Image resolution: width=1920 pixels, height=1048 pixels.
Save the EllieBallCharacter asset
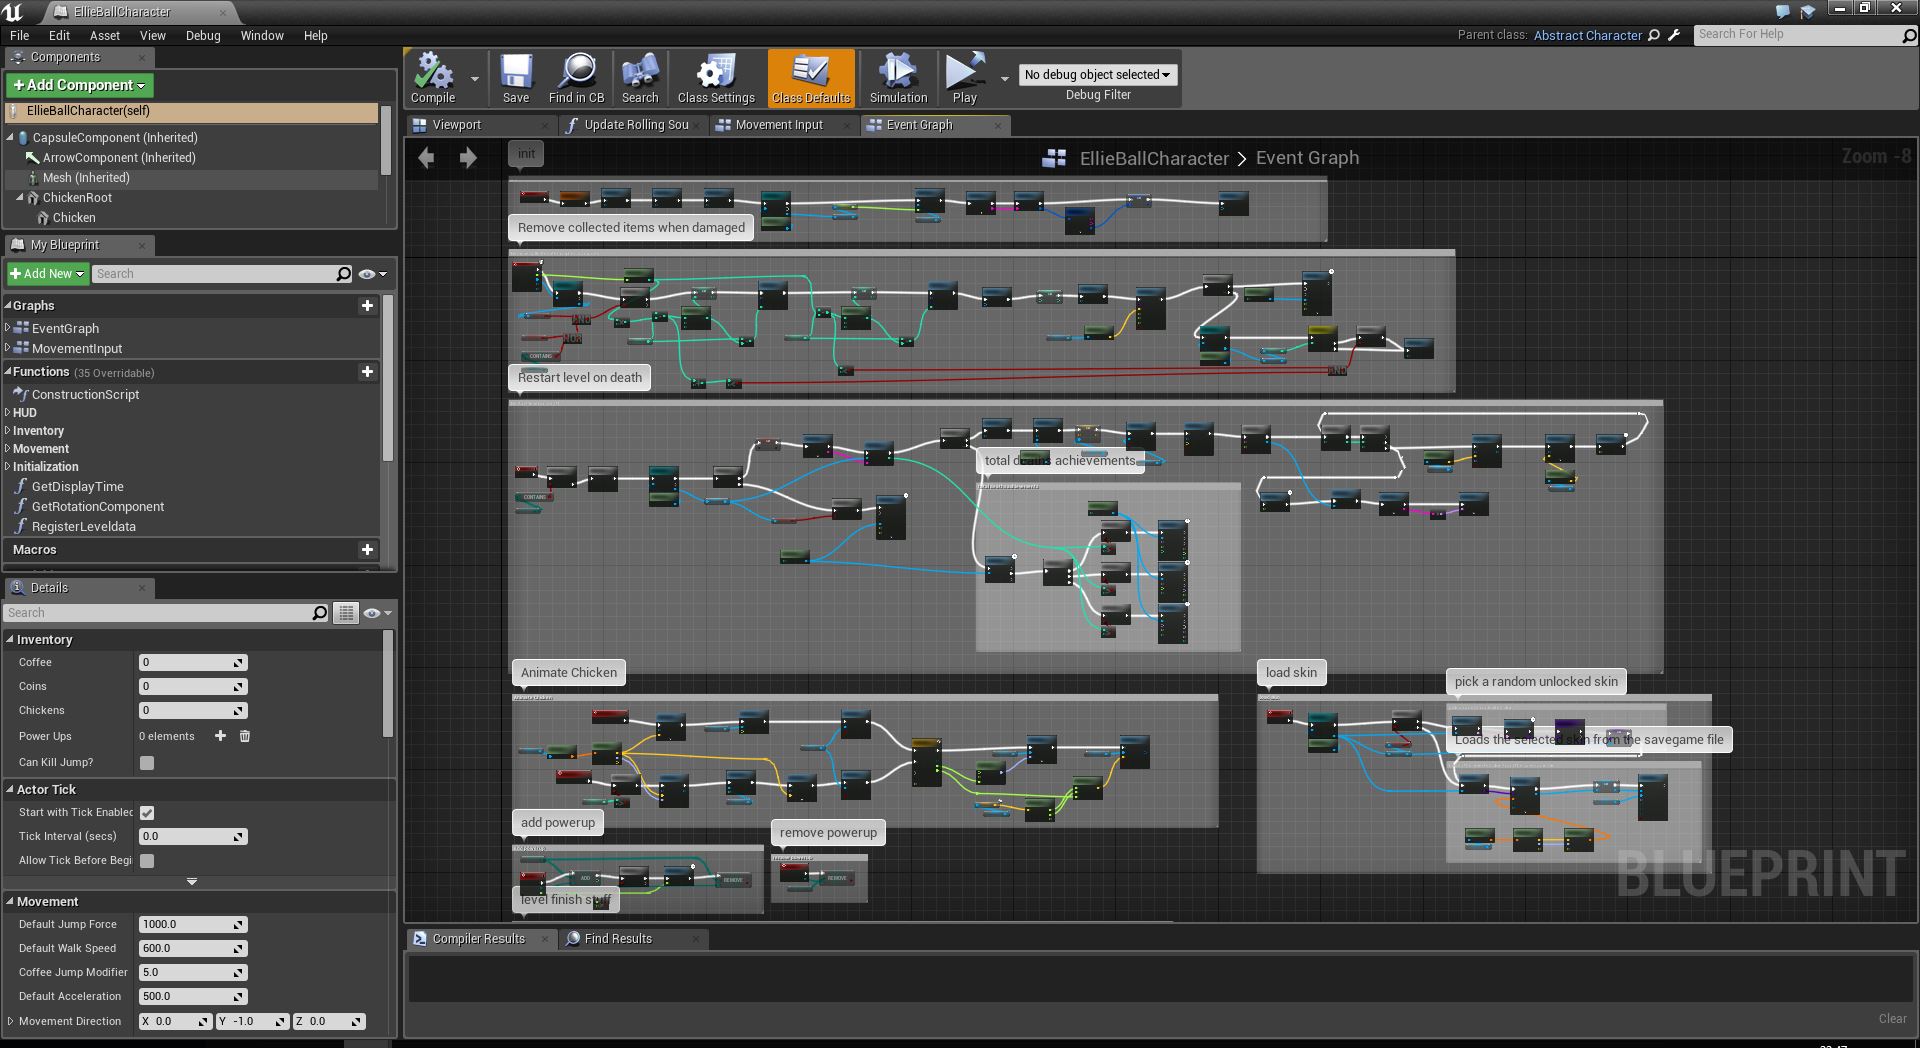[516, 78]
